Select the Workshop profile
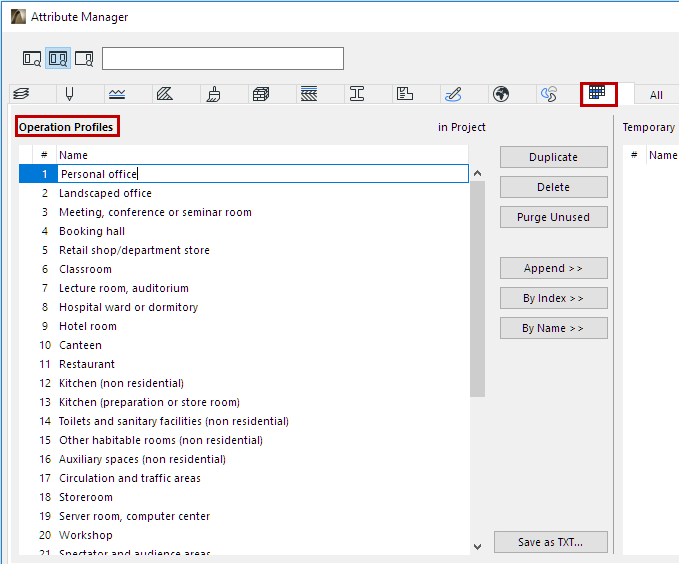 [x=244, y=535]
